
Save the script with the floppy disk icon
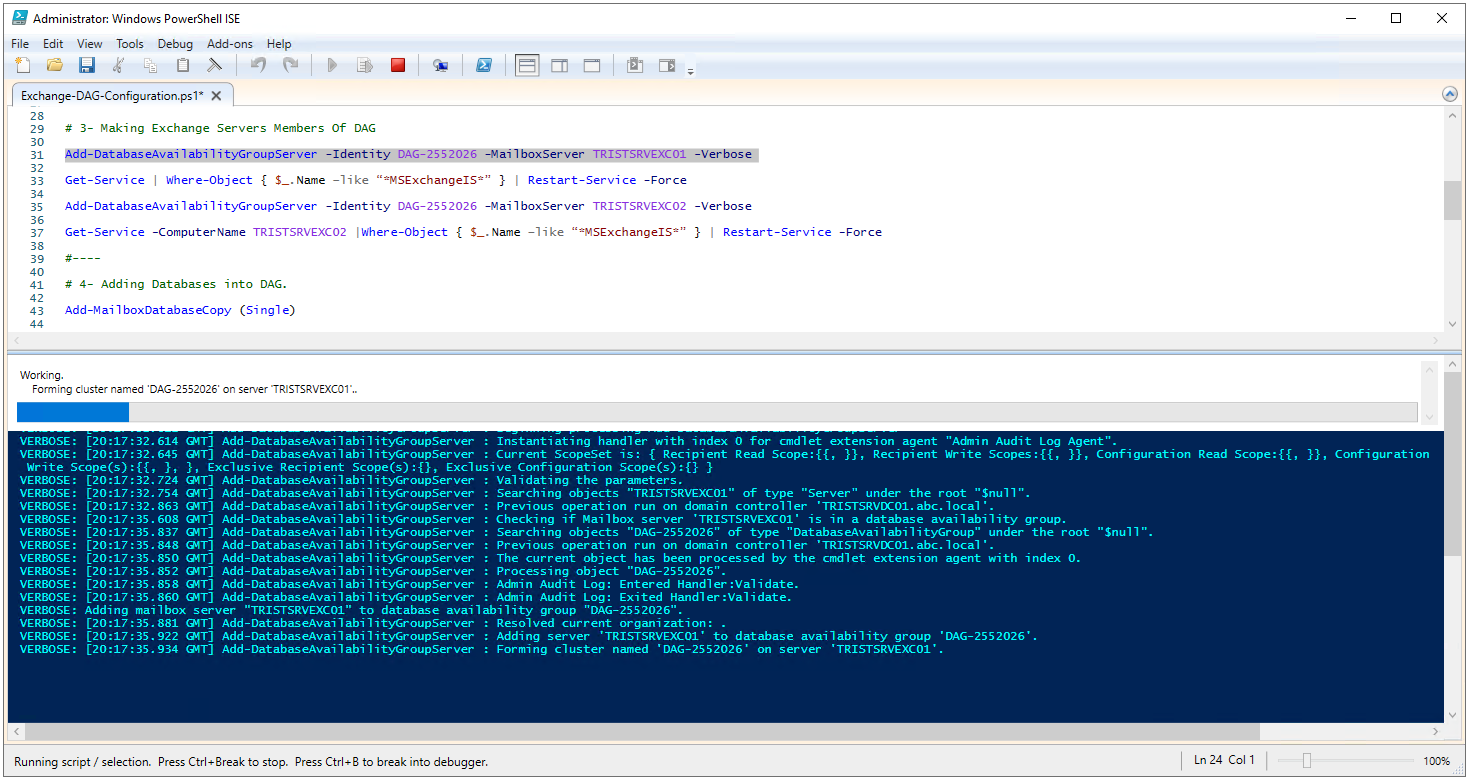click(x=87, y=65)
